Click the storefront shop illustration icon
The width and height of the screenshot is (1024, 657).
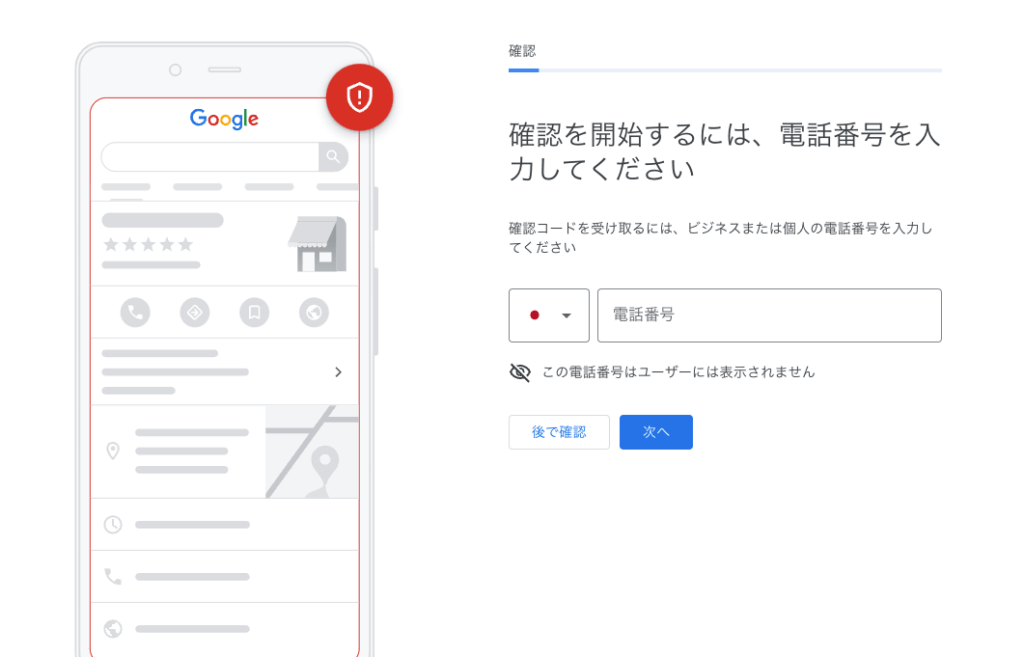pos(317,244)
